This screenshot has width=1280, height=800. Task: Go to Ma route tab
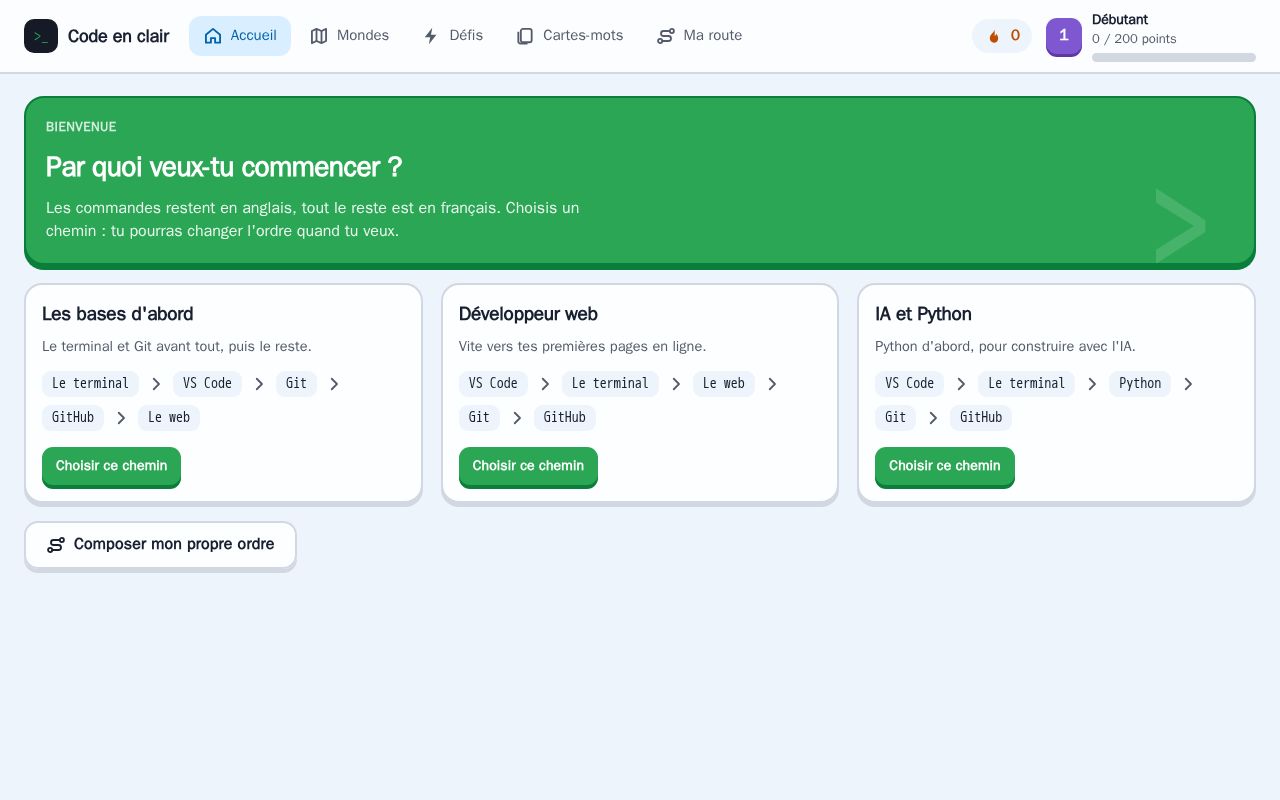tap(699, 36)
